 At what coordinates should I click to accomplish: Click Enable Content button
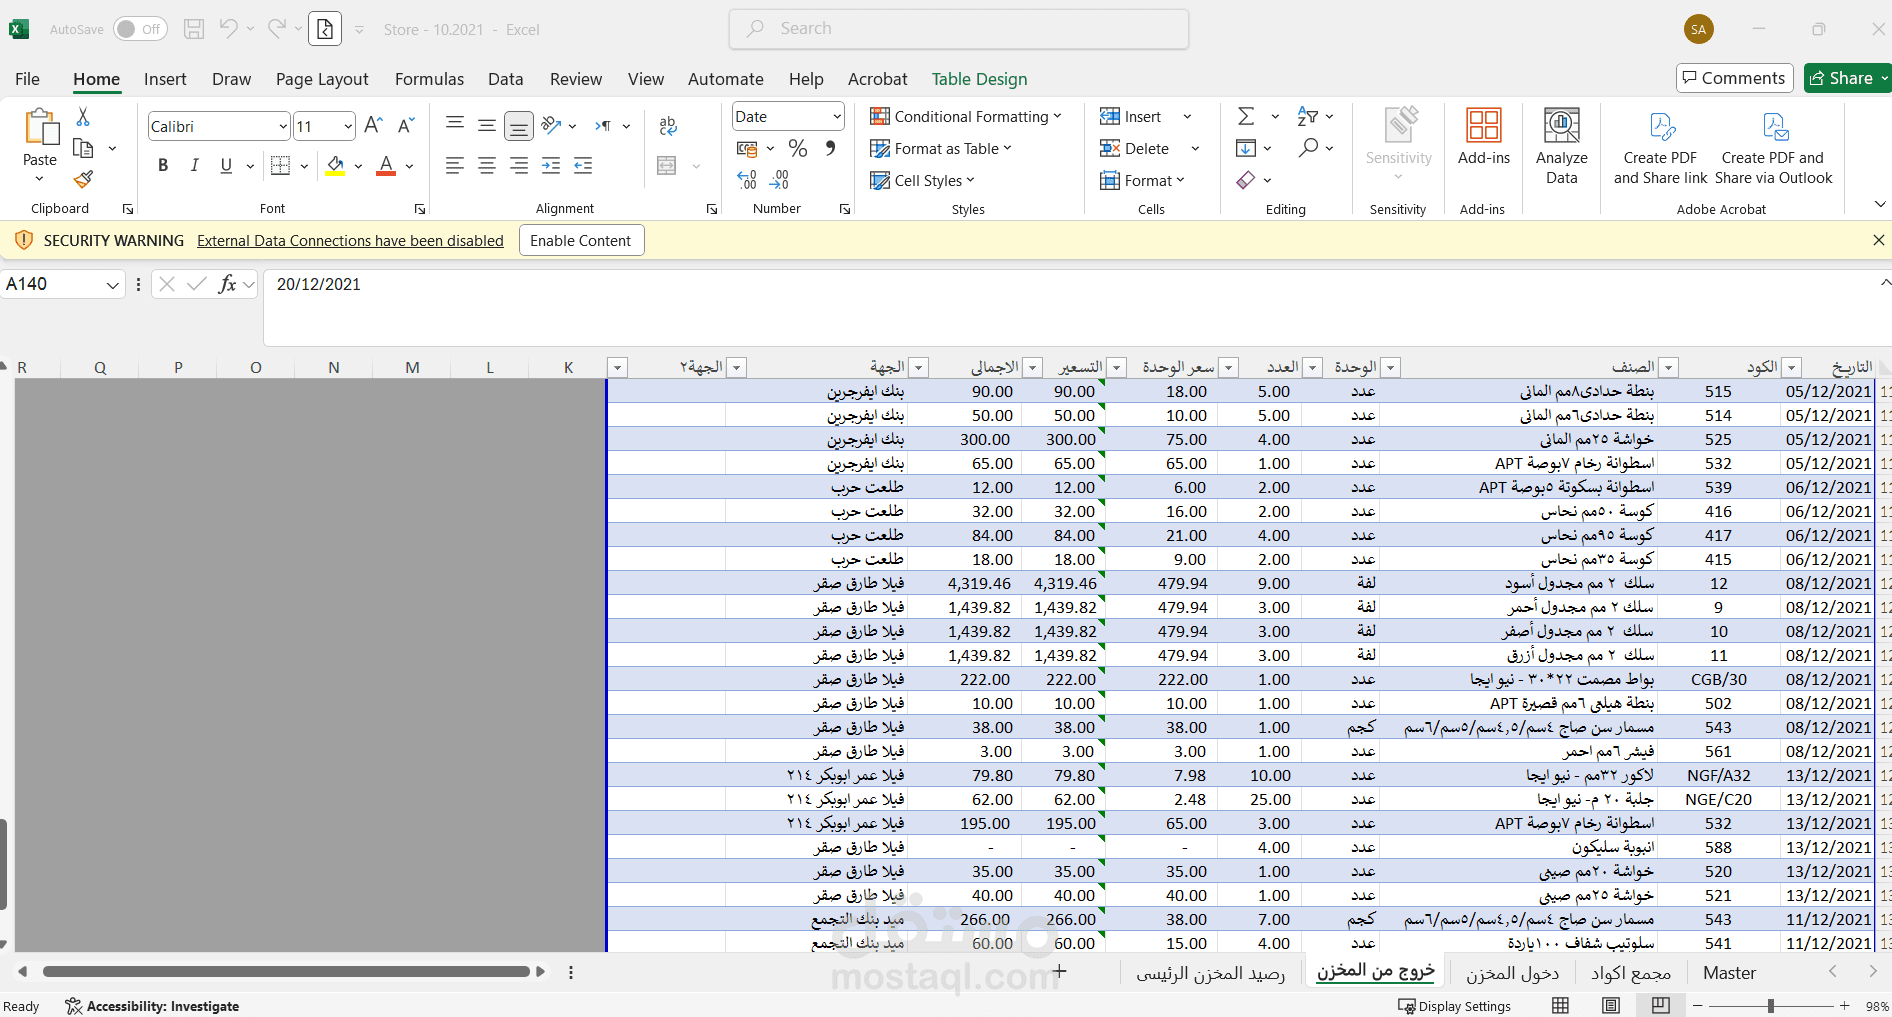(x=581, y=240)
